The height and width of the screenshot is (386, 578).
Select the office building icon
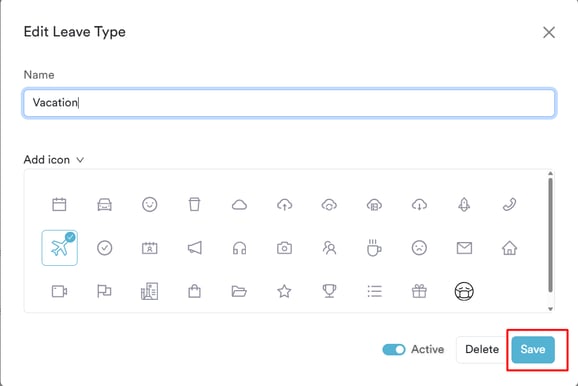[150, 291]
